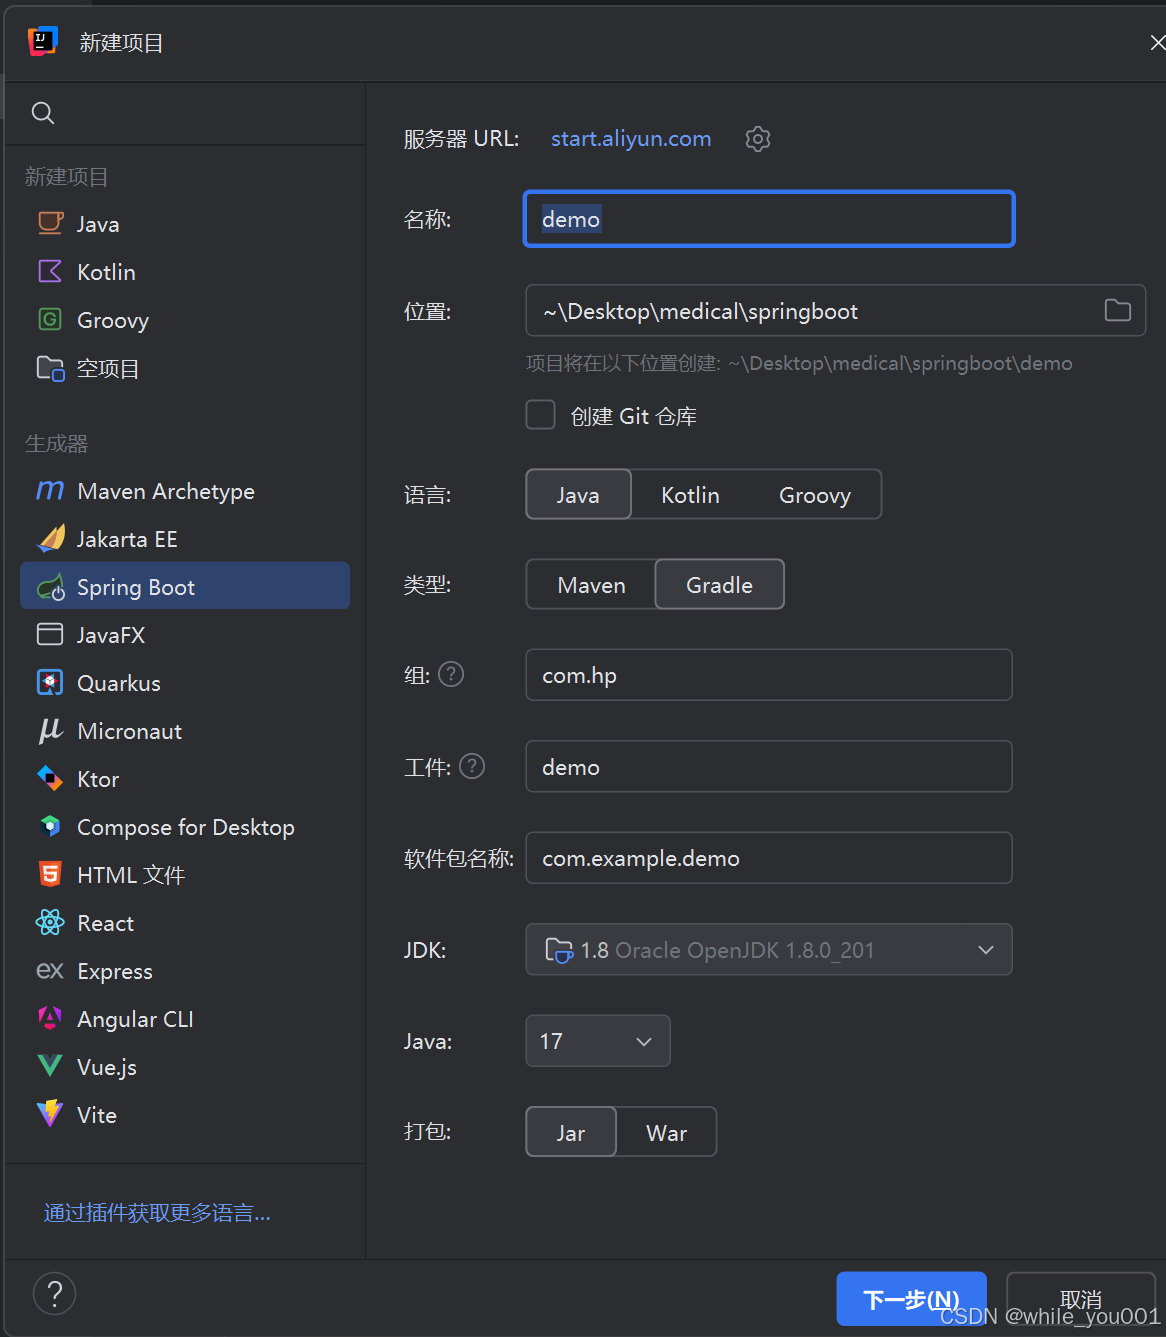Click the com.hp group field

click(769, 675)
